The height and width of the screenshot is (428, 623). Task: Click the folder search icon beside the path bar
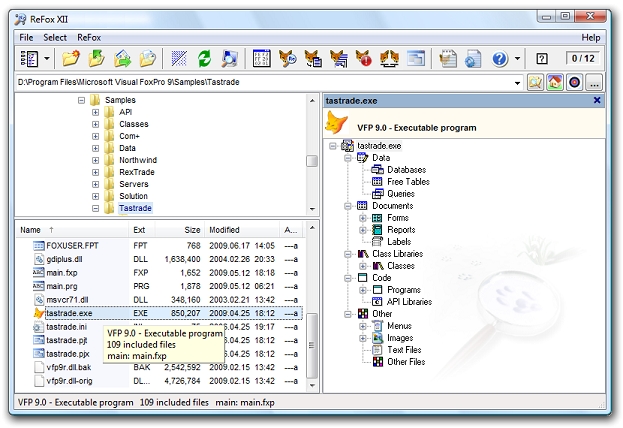pyautogui.click(x=535, y=82)
